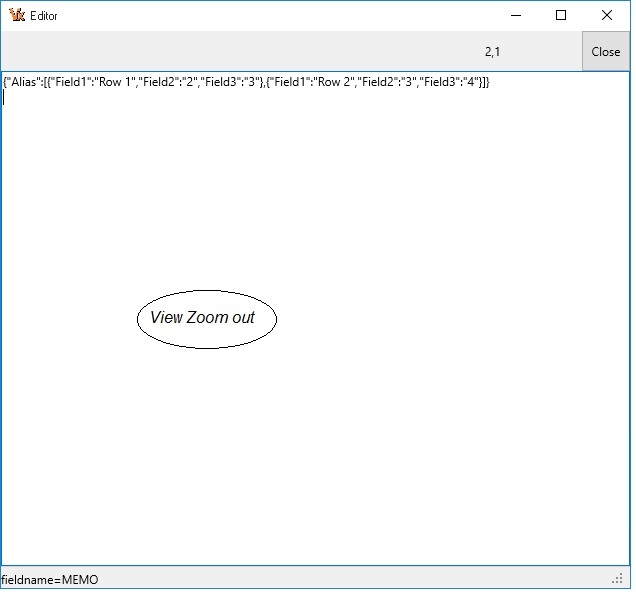Maximize the Editor window

click(x=561, y=15)
